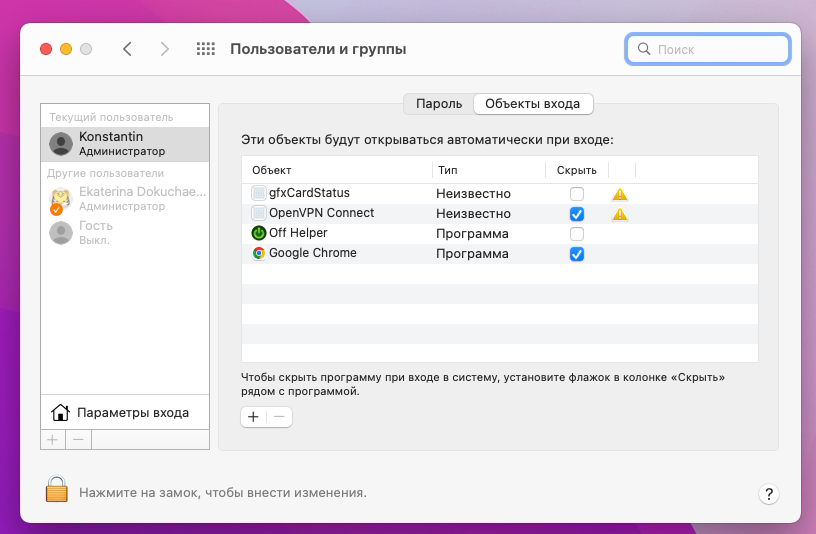Go back with the left arrow
The height and width of the screenshot is (534, 816).
click(127, 49)
